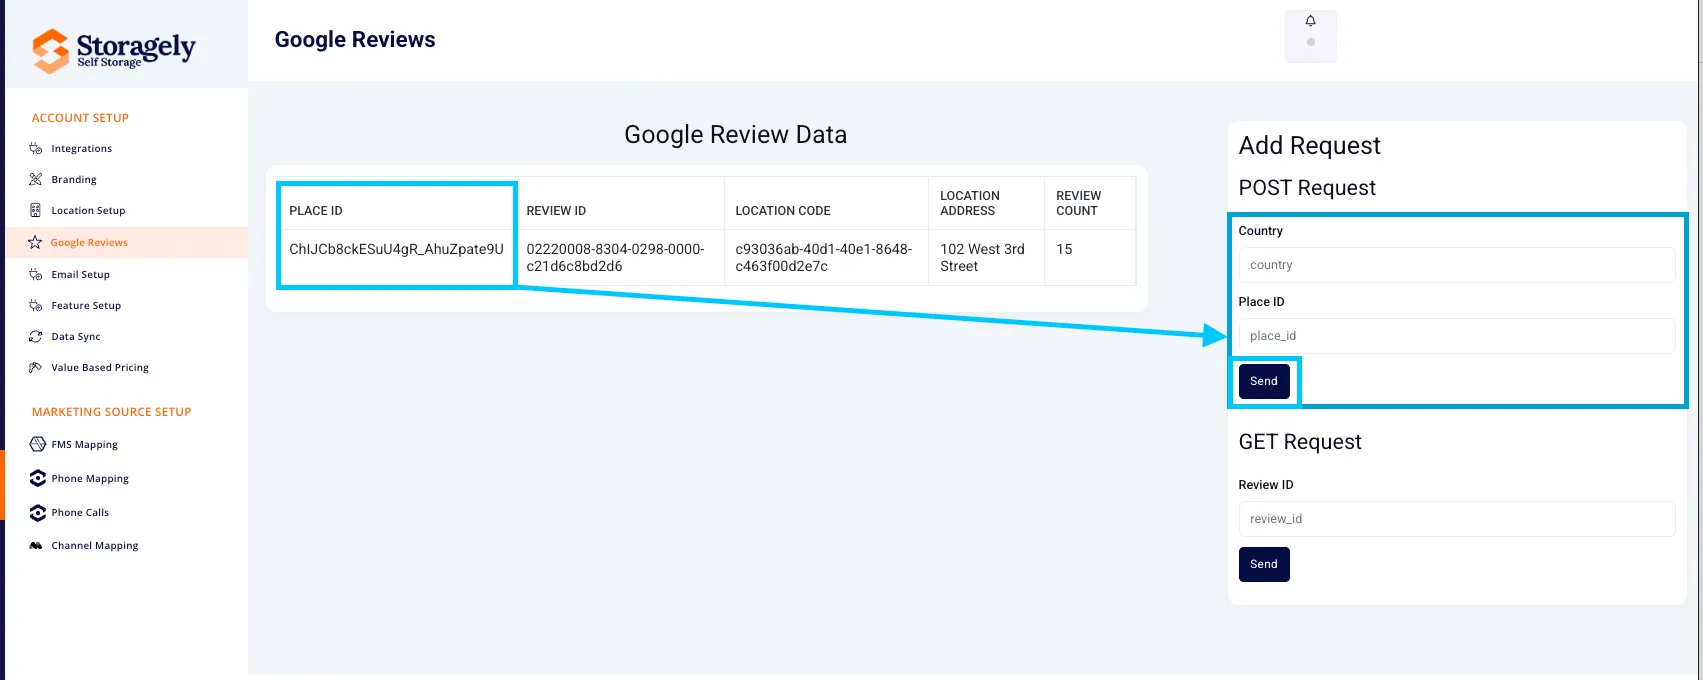
Task: Click the Feature Setup icon
Action: point(36,305)
